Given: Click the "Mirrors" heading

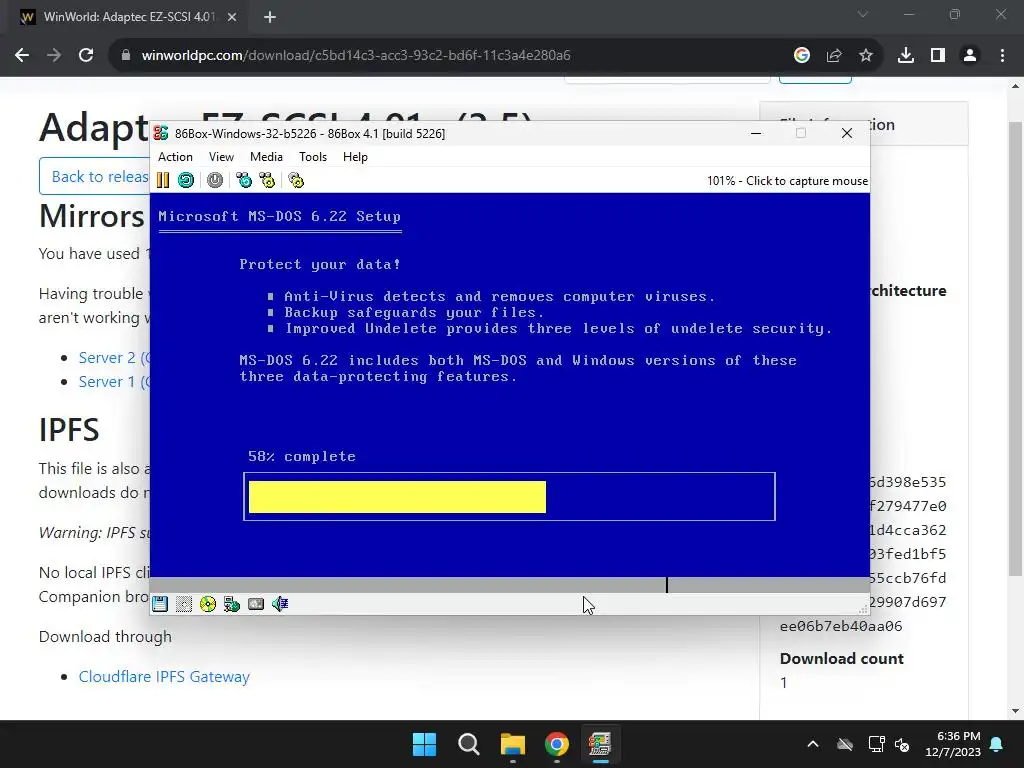Looking at the screenshot, I should tap(91, 216).
